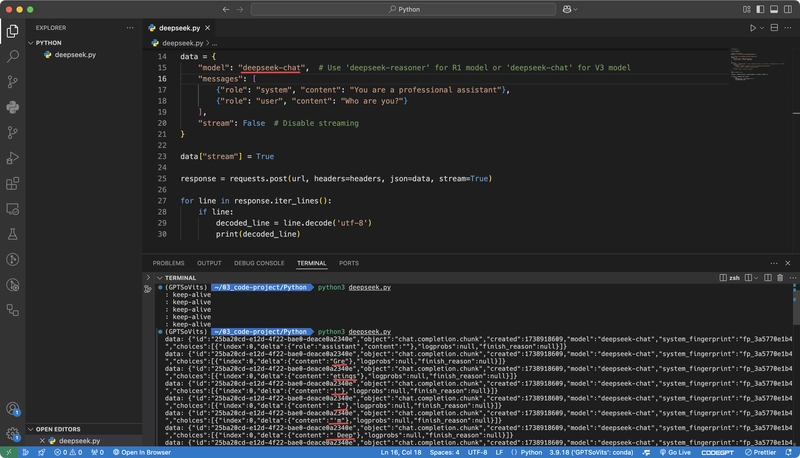Open the Testing flask view
800x458 pixels.
pyautogui.click(x=12, y=234)
